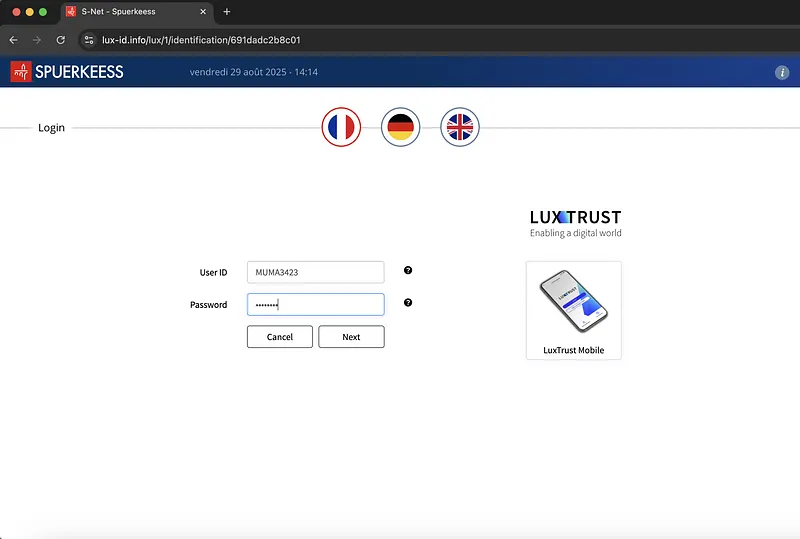800x539 pixels.
Task: Show help for the User ID field
Action: [408, 271]
